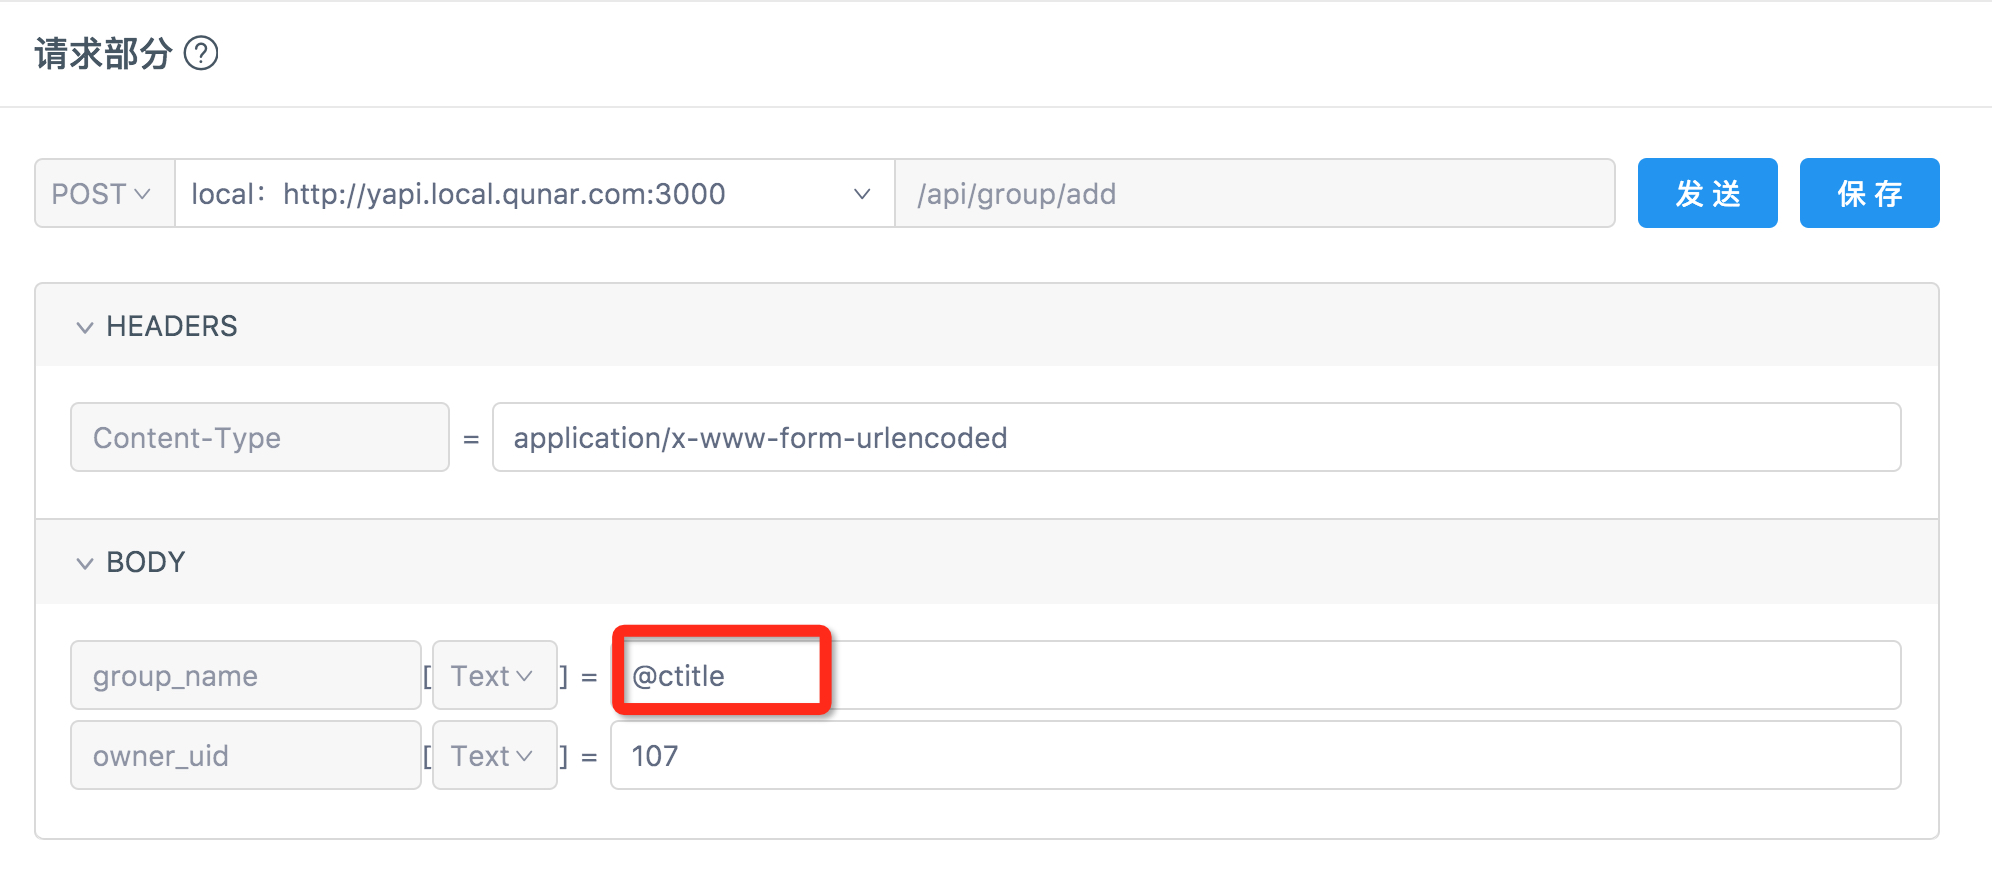Open the Text type dropdown for owner_uid
The width and height of the screenshot is (1992, 874).
pos(494,756)
